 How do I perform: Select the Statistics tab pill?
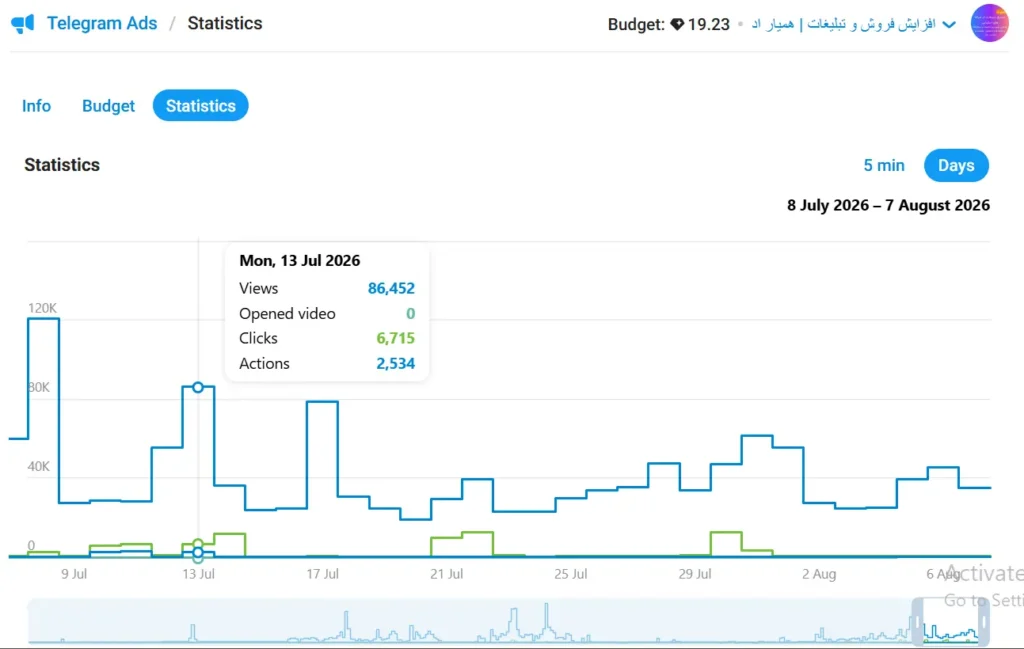pyautogui.click(x=200, y=106)
